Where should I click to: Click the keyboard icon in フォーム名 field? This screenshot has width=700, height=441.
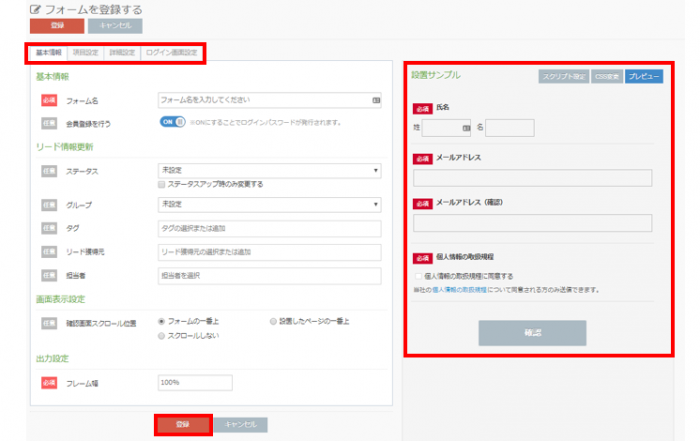click(376, 100)
